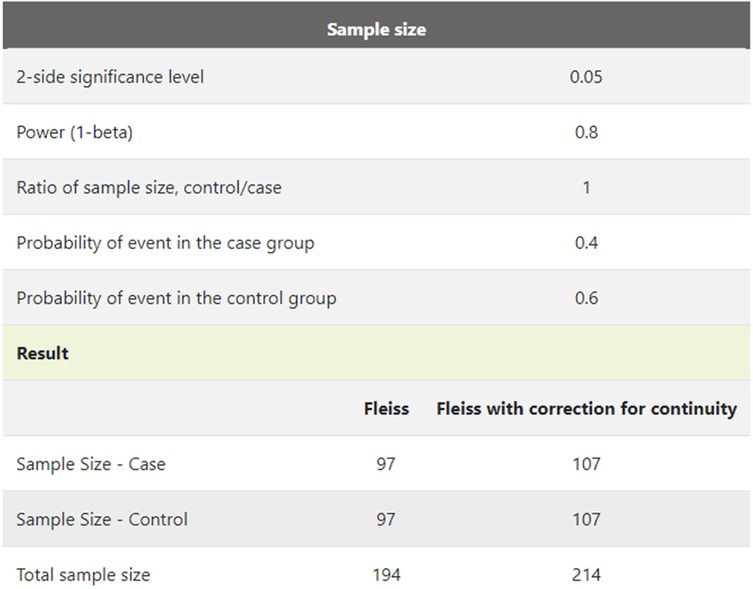Select "Probability of event in the control group"
The image size is (753, 589).
pos(176,298)
